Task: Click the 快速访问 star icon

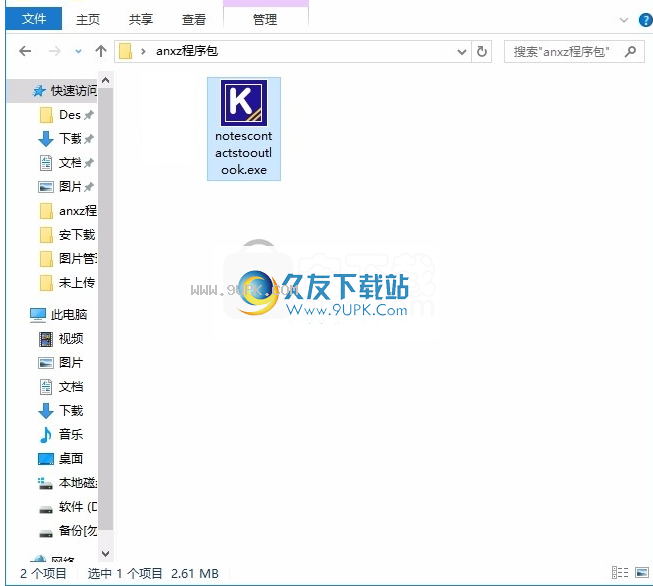Action: 39,91
